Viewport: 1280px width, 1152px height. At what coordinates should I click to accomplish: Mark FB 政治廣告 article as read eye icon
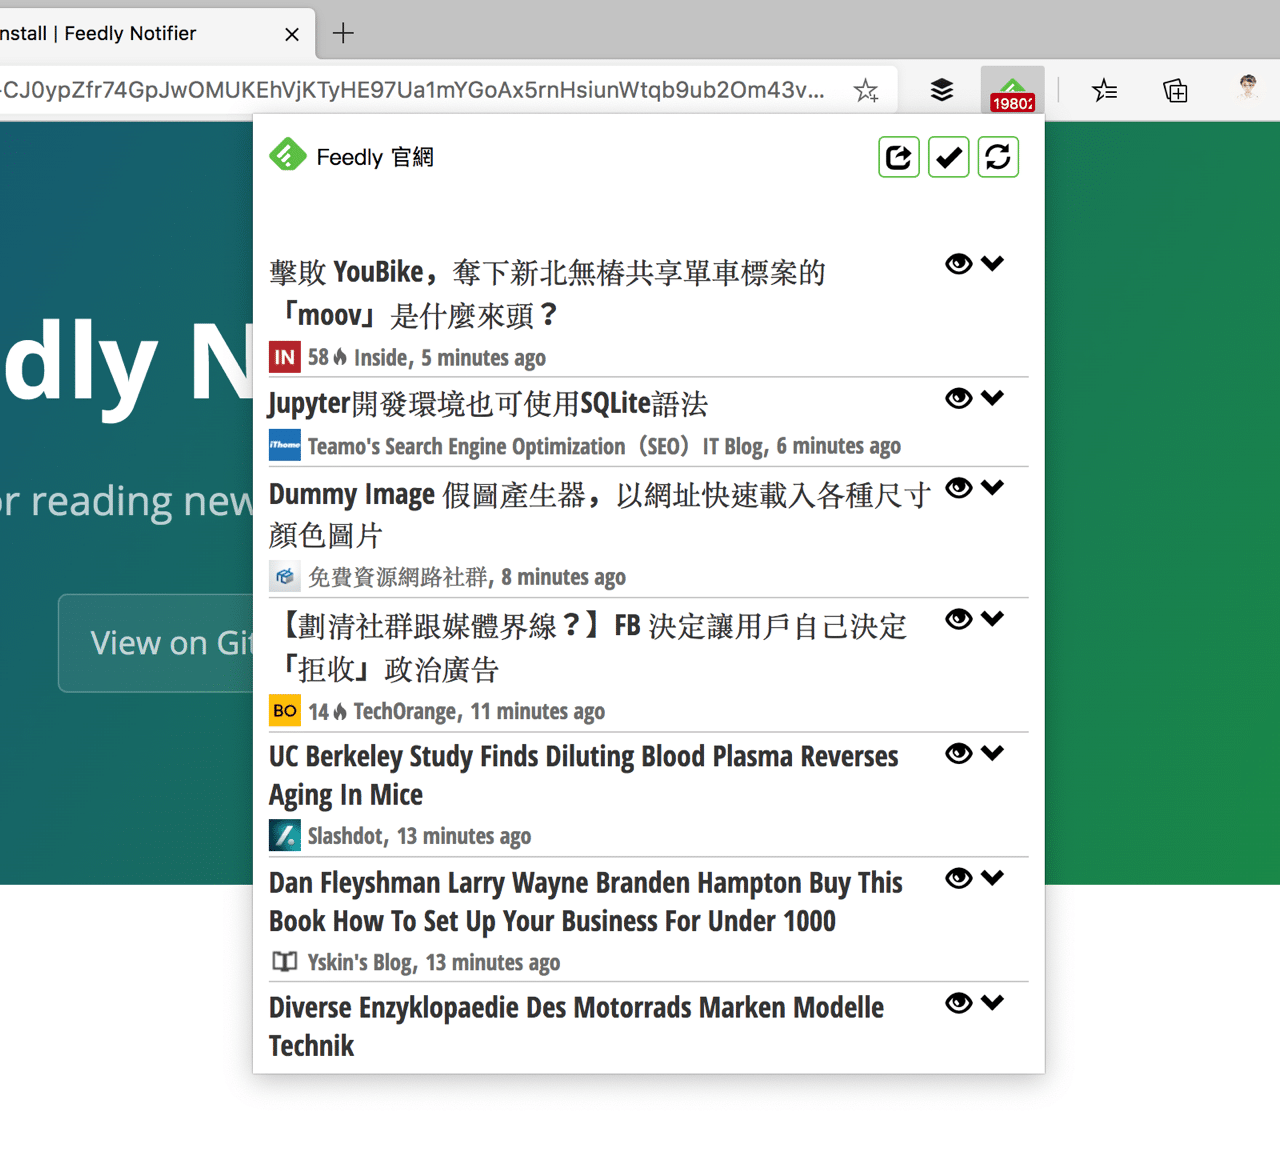click(x=959, y=619)
